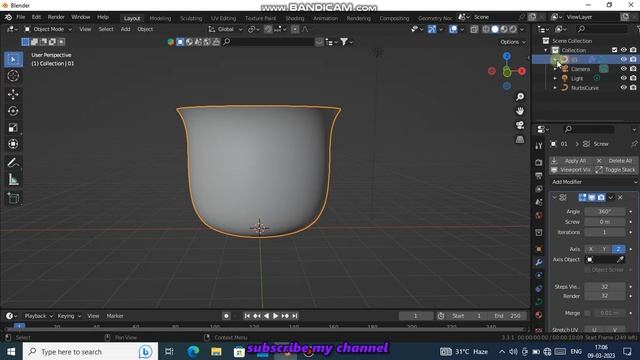This screenshot has width=640, height=360.
Task: Click the Render steps 32 slider
Action: (x=604, y=296)
